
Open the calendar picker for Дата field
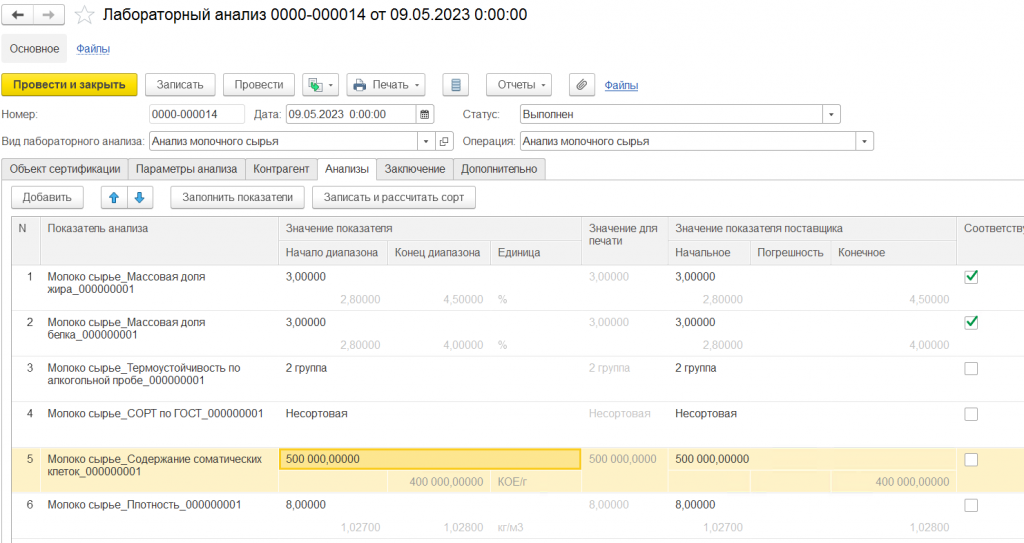pos(424,114)
